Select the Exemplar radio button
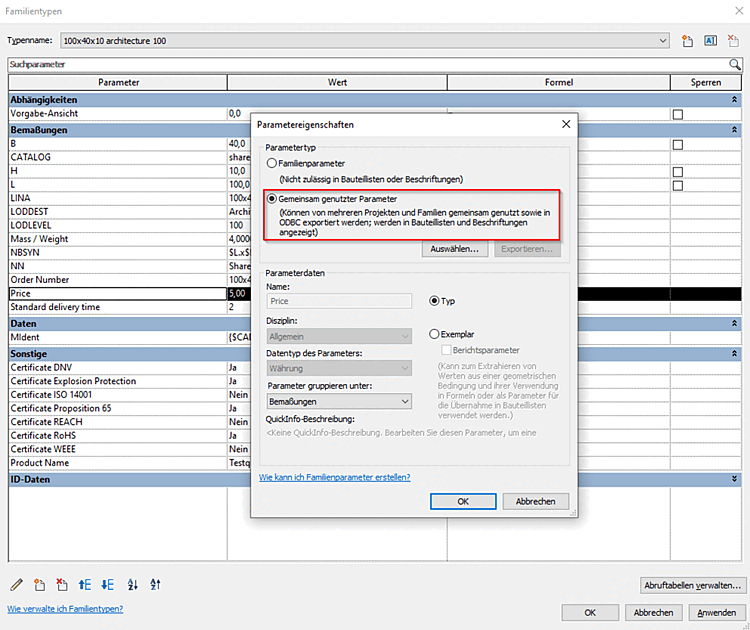 coord(434,334)
